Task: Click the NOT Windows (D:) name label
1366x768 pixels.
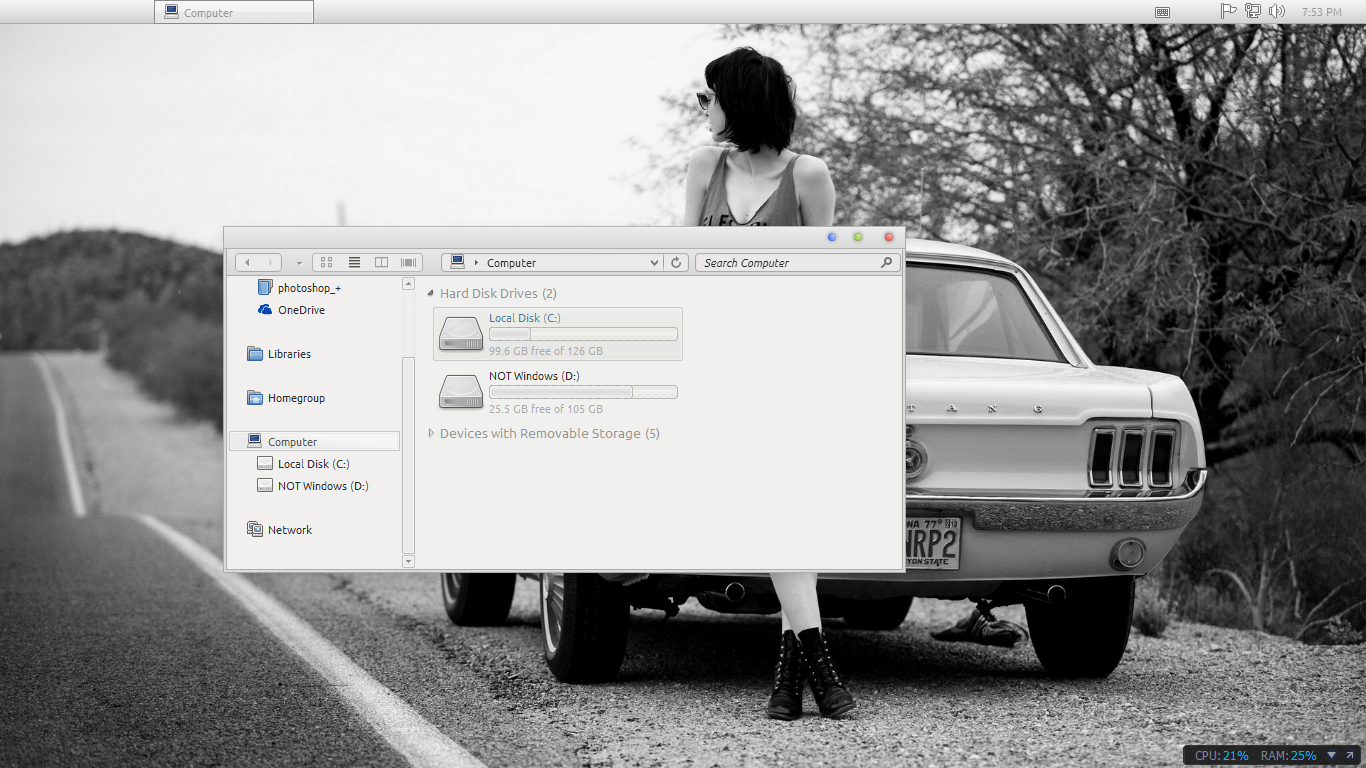Action: point(534,376)
